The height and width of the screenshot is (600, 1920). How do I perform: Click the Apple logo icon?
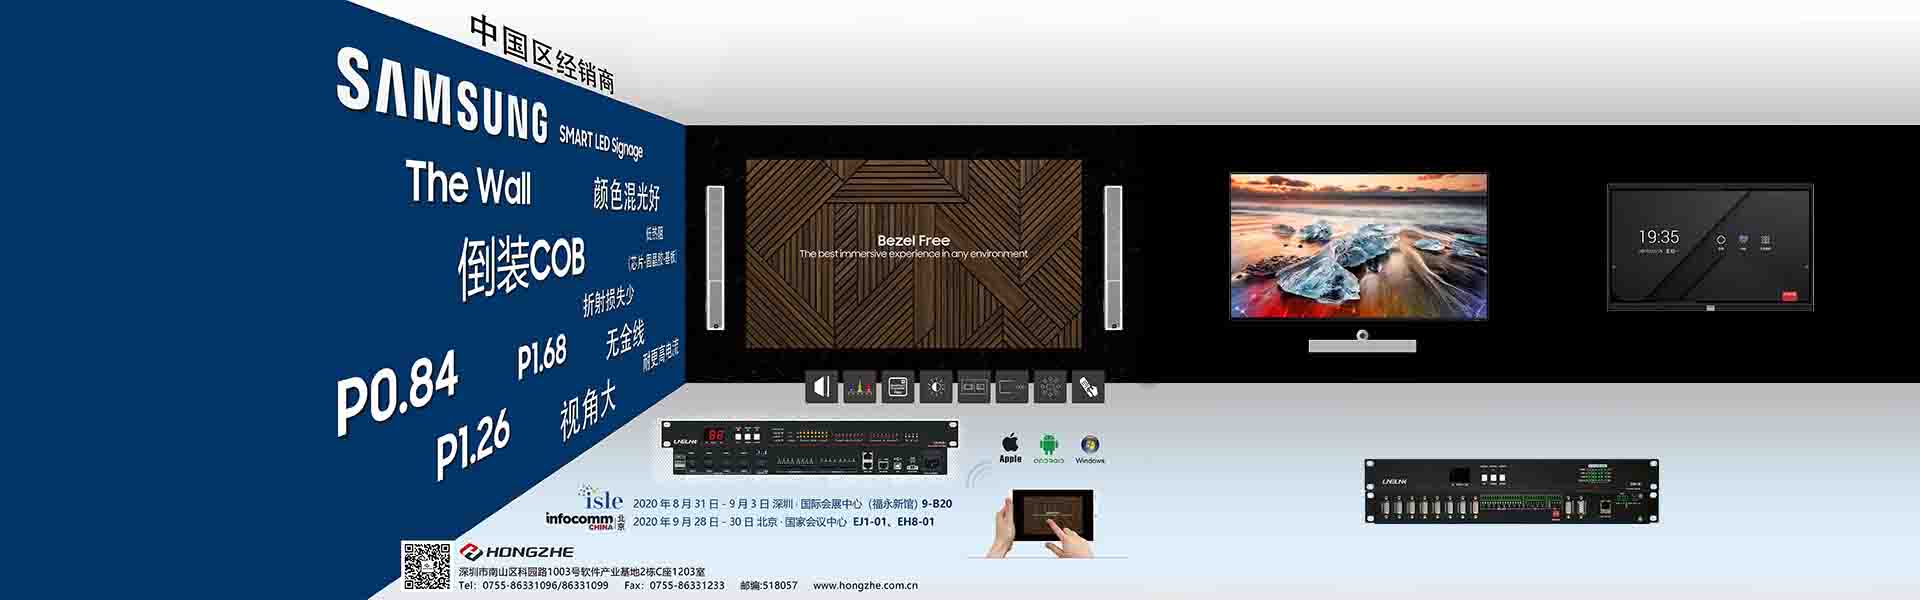click(x=1010, y=443)
